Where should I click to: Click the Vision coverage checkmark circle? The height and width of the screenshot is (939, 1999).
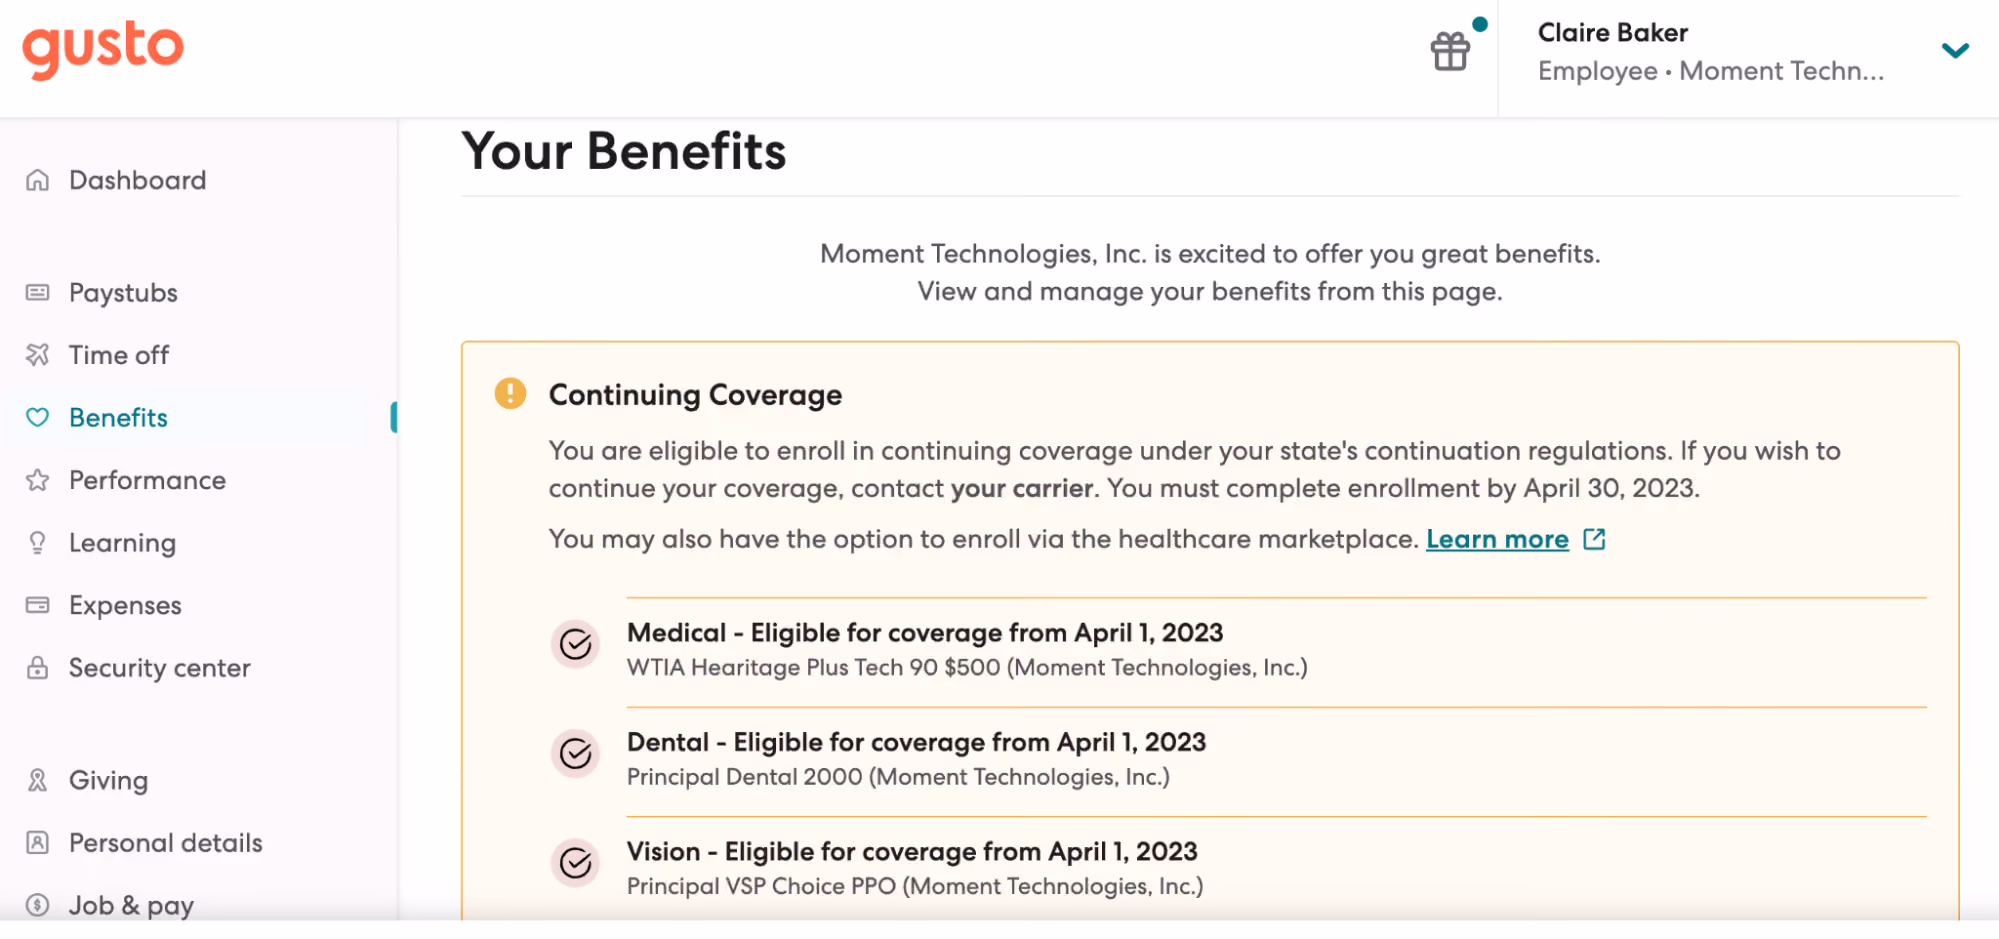pyautogui.click(x=575, y=862)
